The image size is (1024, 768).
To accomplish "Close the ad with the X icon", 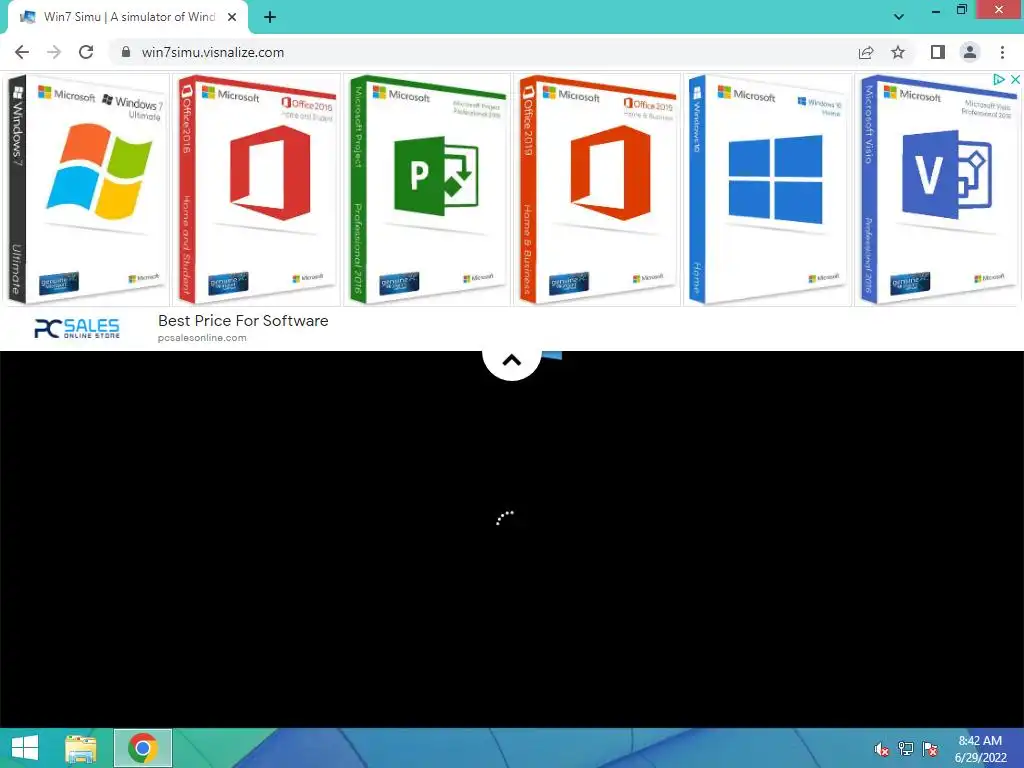I will (1015, 79).
